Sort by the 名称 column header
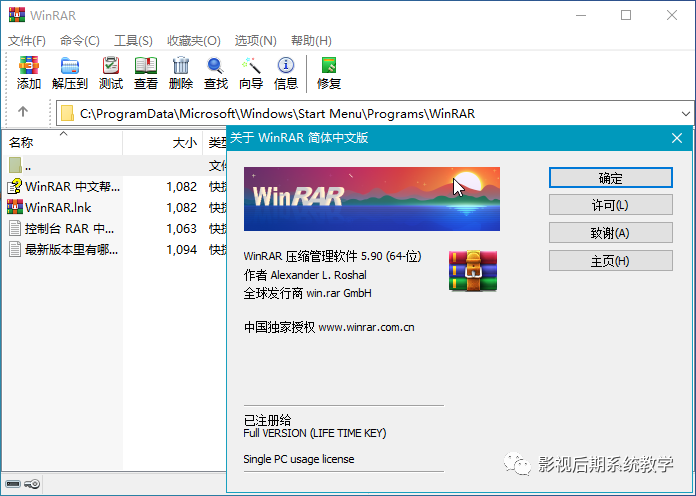The image size is (696, 496). click(62, 143)
